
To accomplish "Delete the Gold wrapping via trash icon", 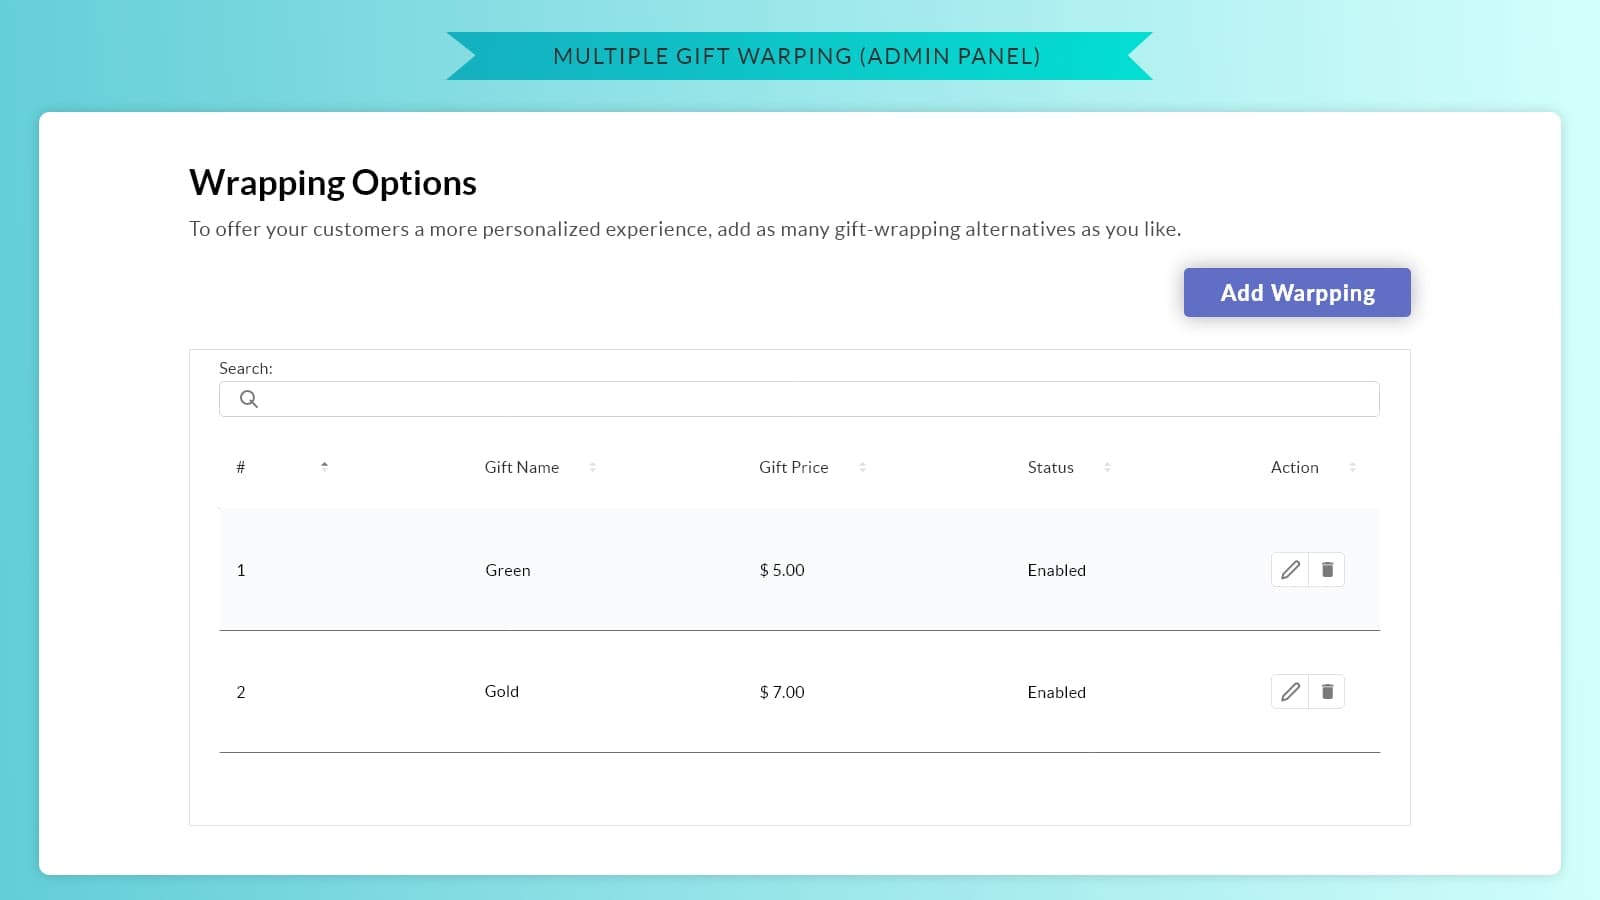I will tap(1327, 692).
